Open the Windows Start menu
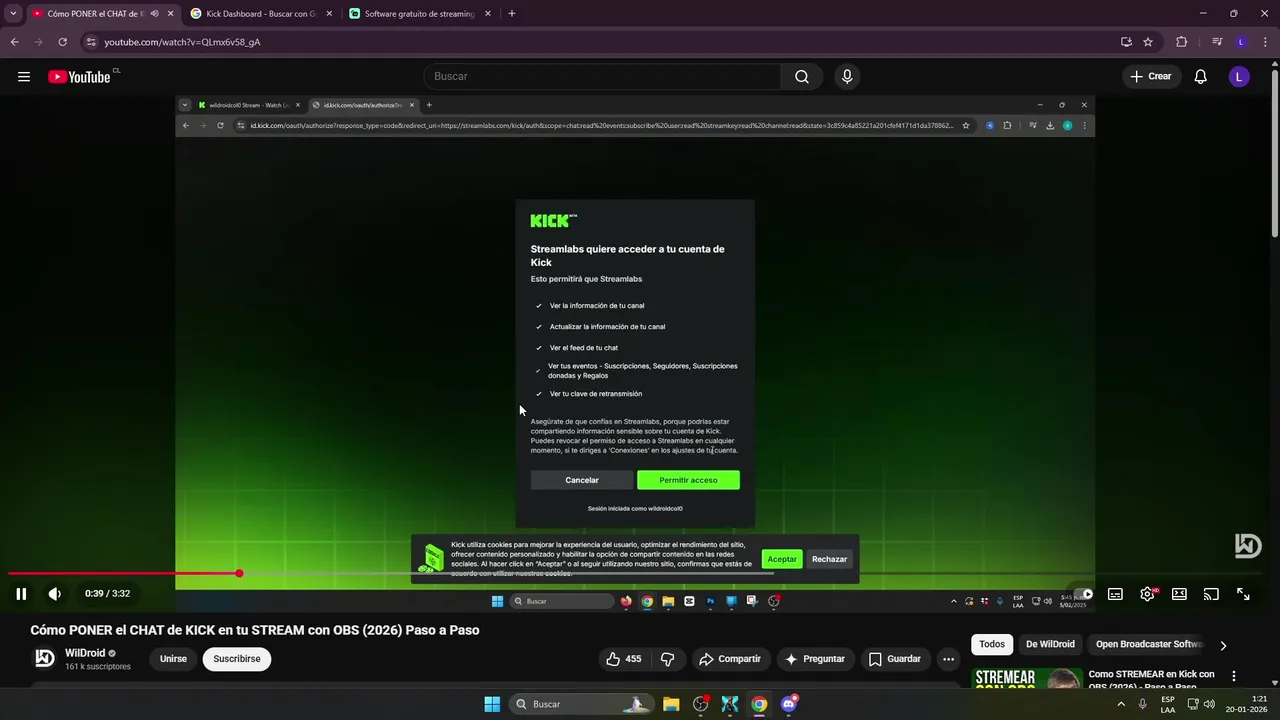This screenshot has height=720, width=1280. coord(492,704)
